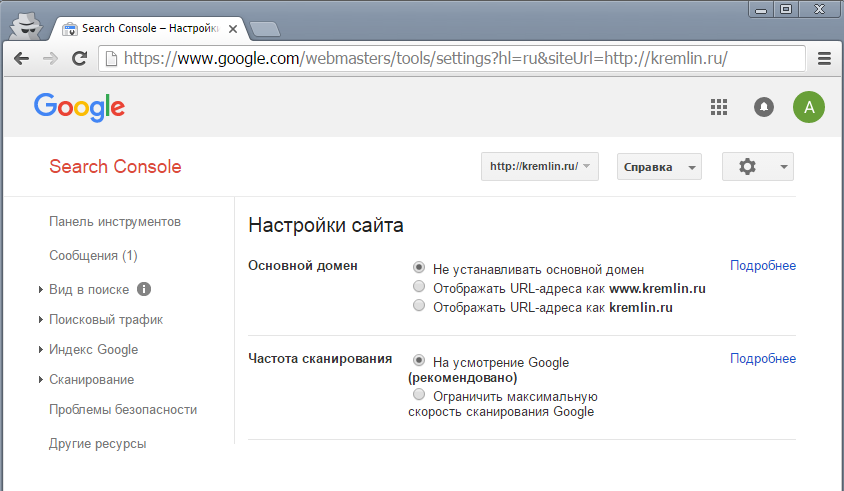Open the Справка dropdown

[x=659, y=167]
